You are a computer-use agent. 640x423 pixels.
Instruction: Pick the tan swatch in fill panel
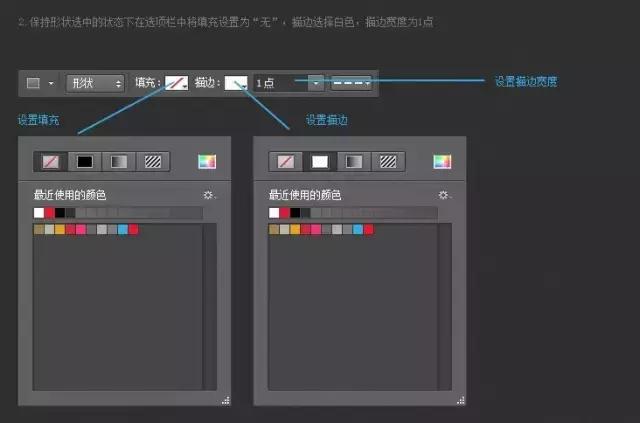tap(39, 229)
